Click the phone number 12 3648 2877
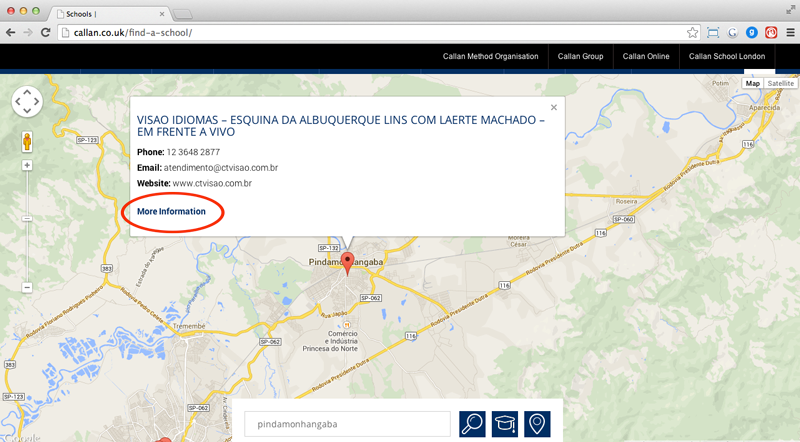The image size is (800, 442). (x=193, y=152)
